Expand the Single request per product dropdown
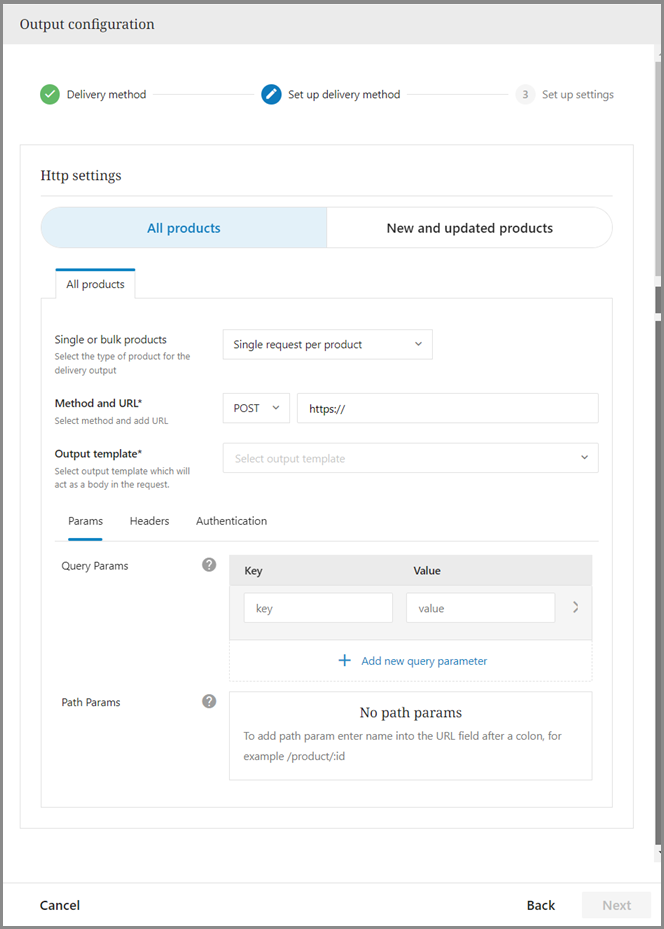Screen dimensions: 664x929 (x=327, y=344)
